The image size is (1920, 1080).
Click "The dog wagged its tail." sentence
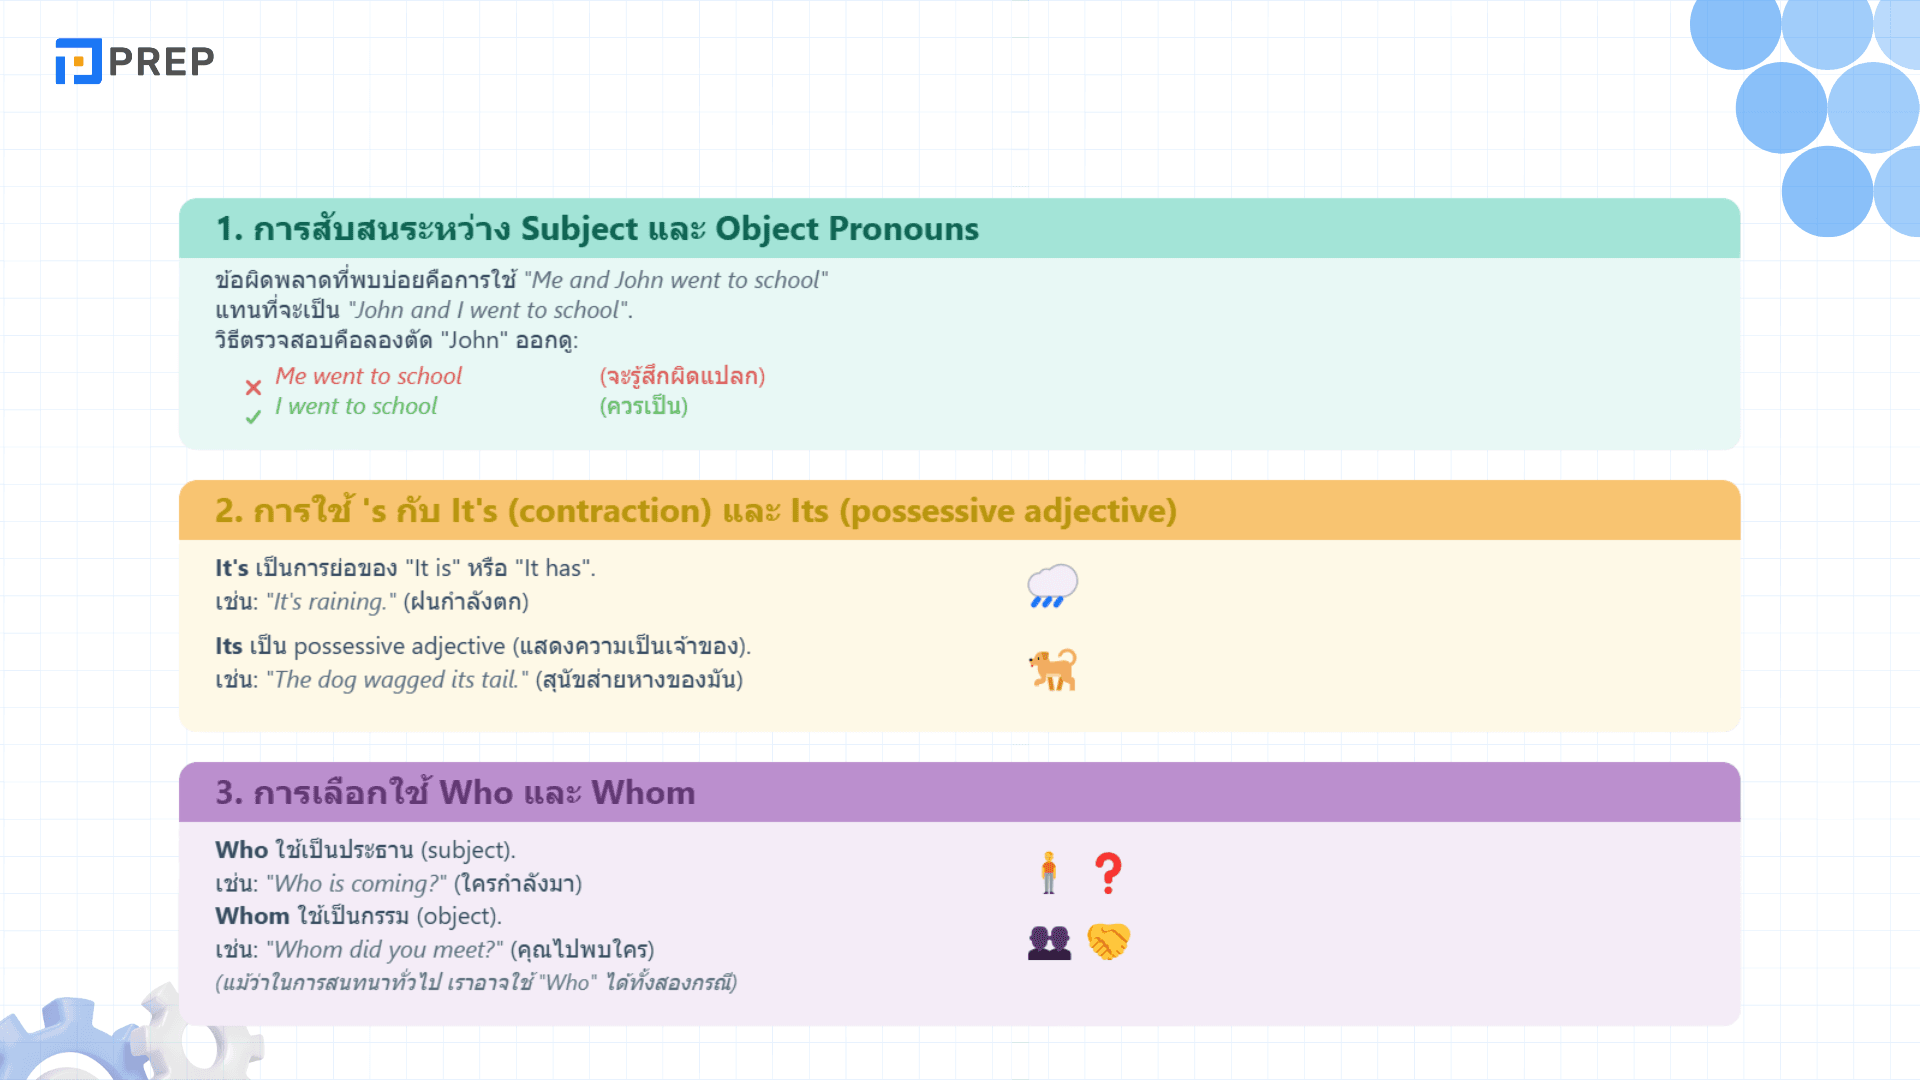point(397,680)
